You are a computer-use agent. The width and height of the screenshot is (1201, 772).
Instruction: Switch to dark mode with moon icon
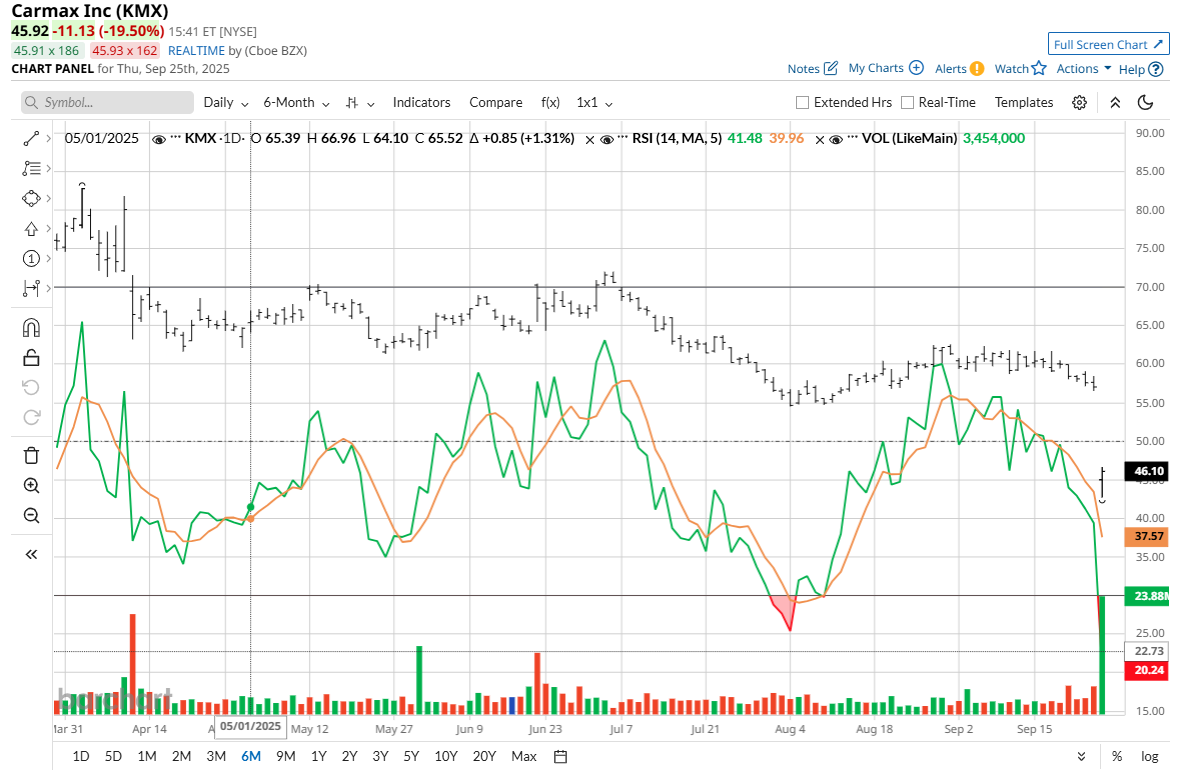(x=1146, y=102)
